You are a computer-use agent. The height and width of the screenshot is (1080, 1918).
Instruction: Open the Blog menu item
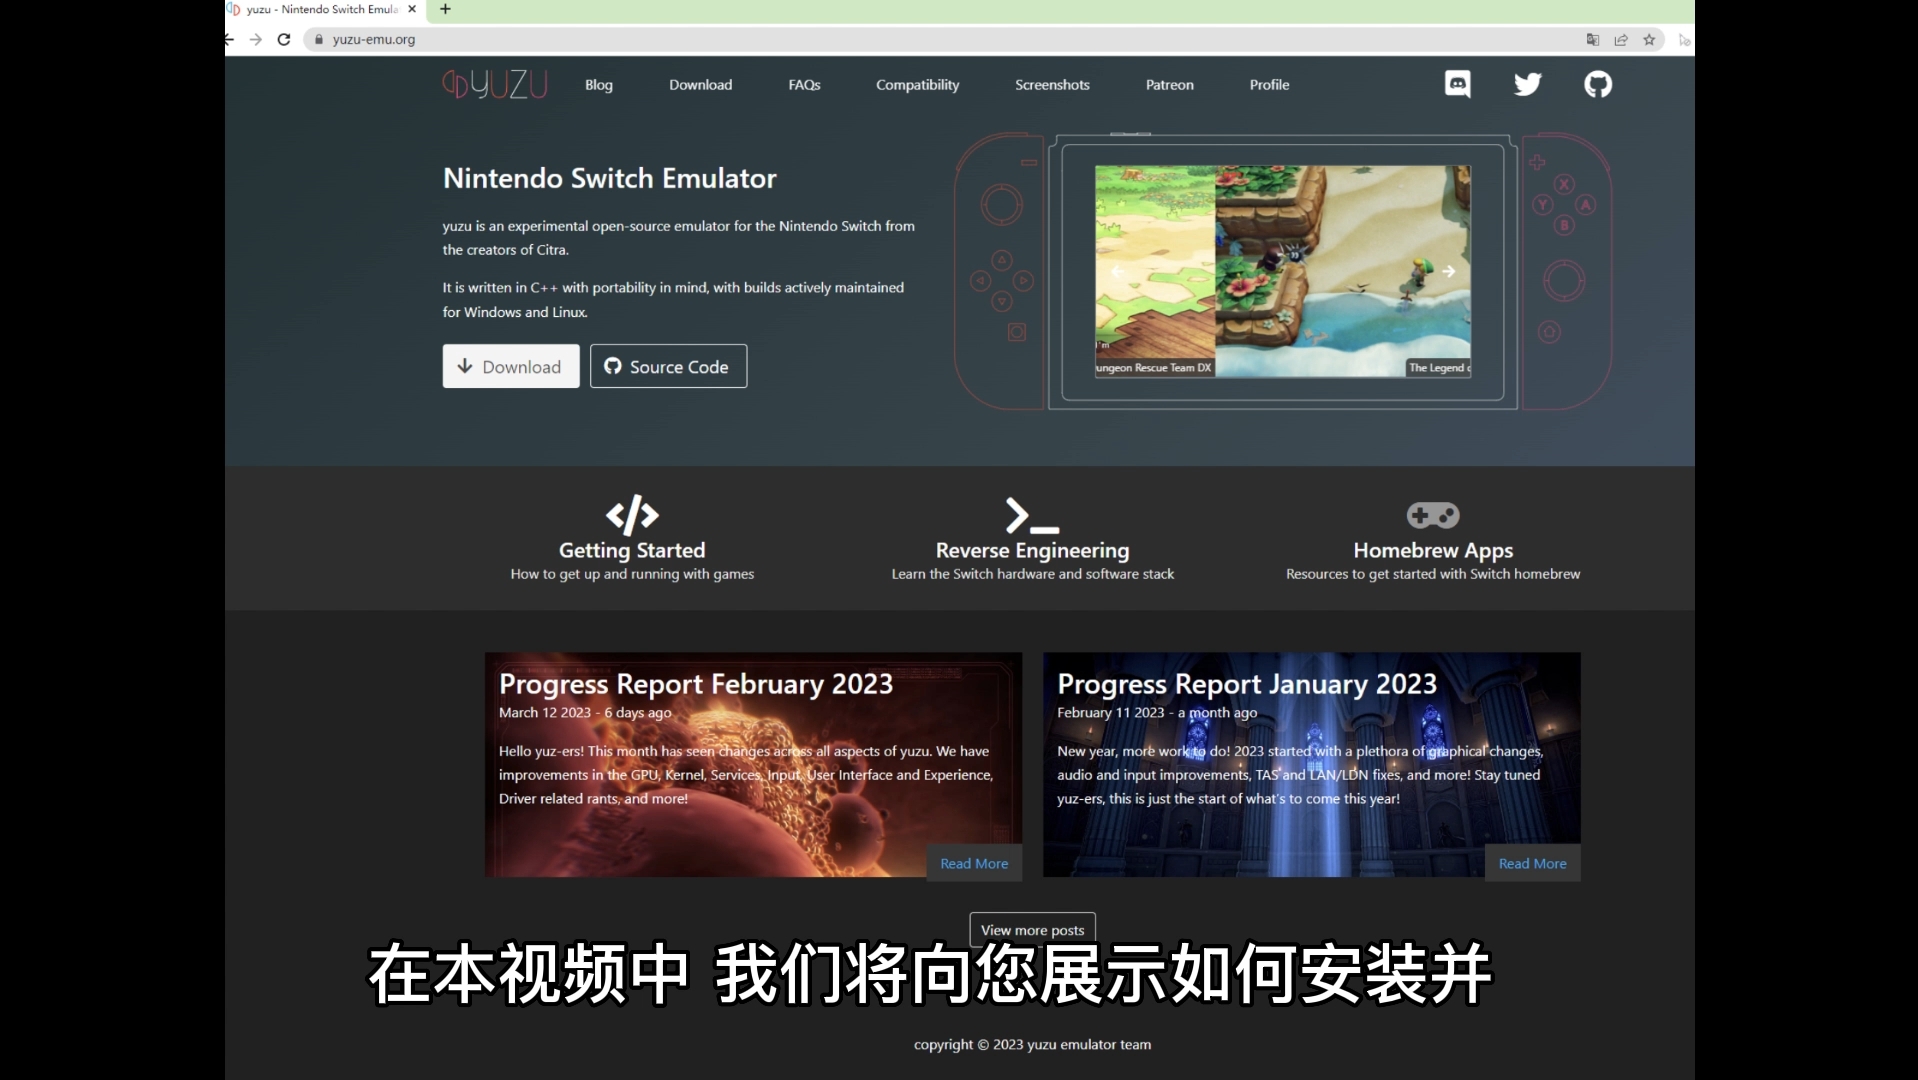coord(598,85)
